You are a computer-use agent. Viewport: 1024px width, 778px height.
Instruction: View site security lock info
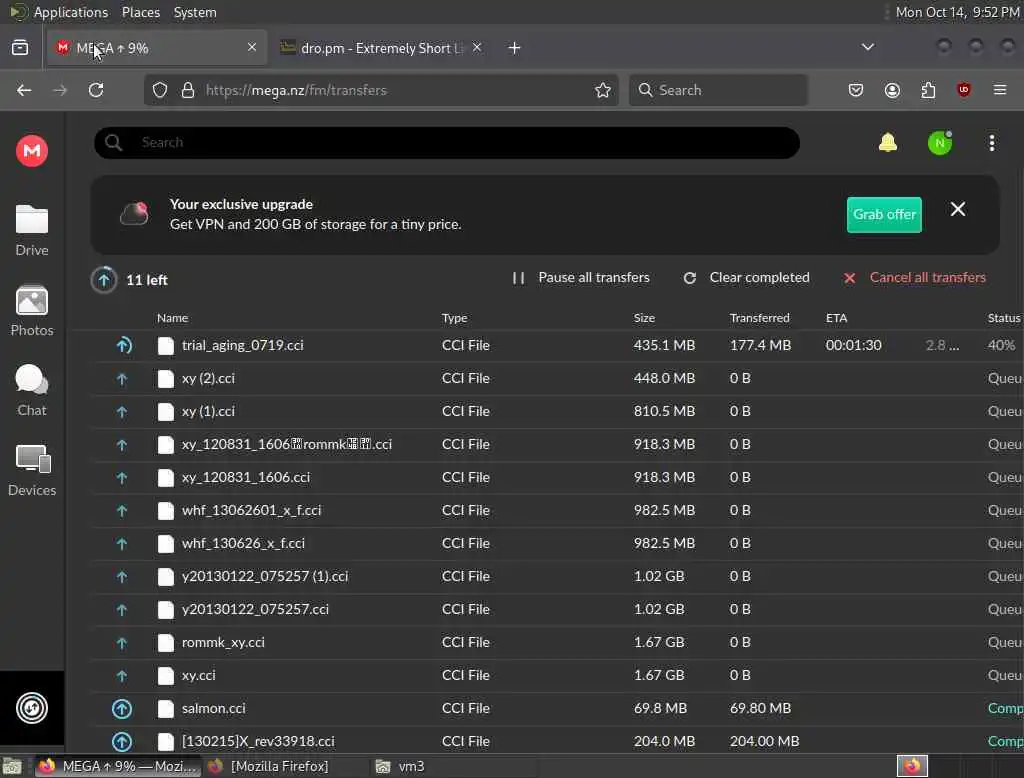[x=188, y=90]
